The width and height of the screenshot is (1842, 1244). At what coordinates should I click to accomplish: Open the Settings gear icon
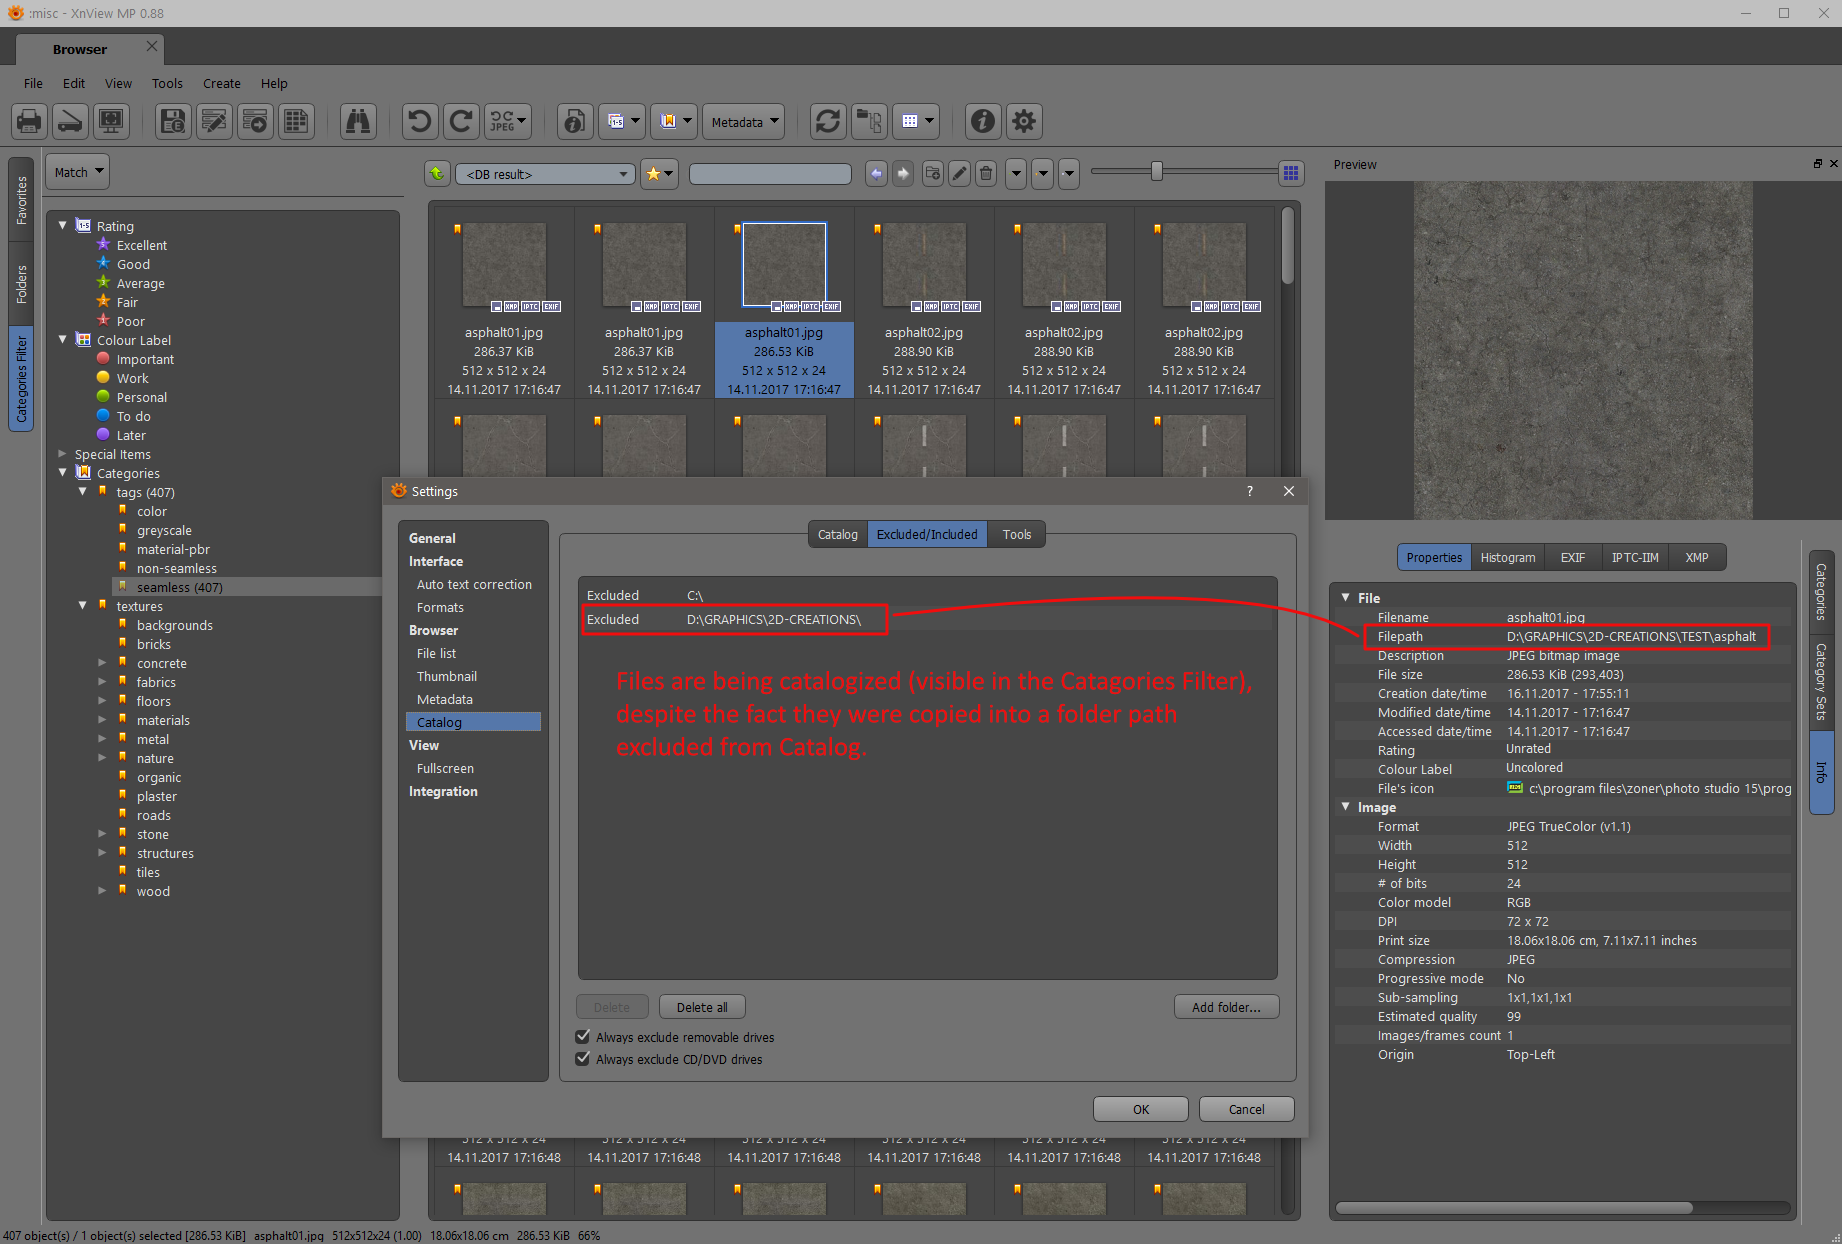[1024, 122]
